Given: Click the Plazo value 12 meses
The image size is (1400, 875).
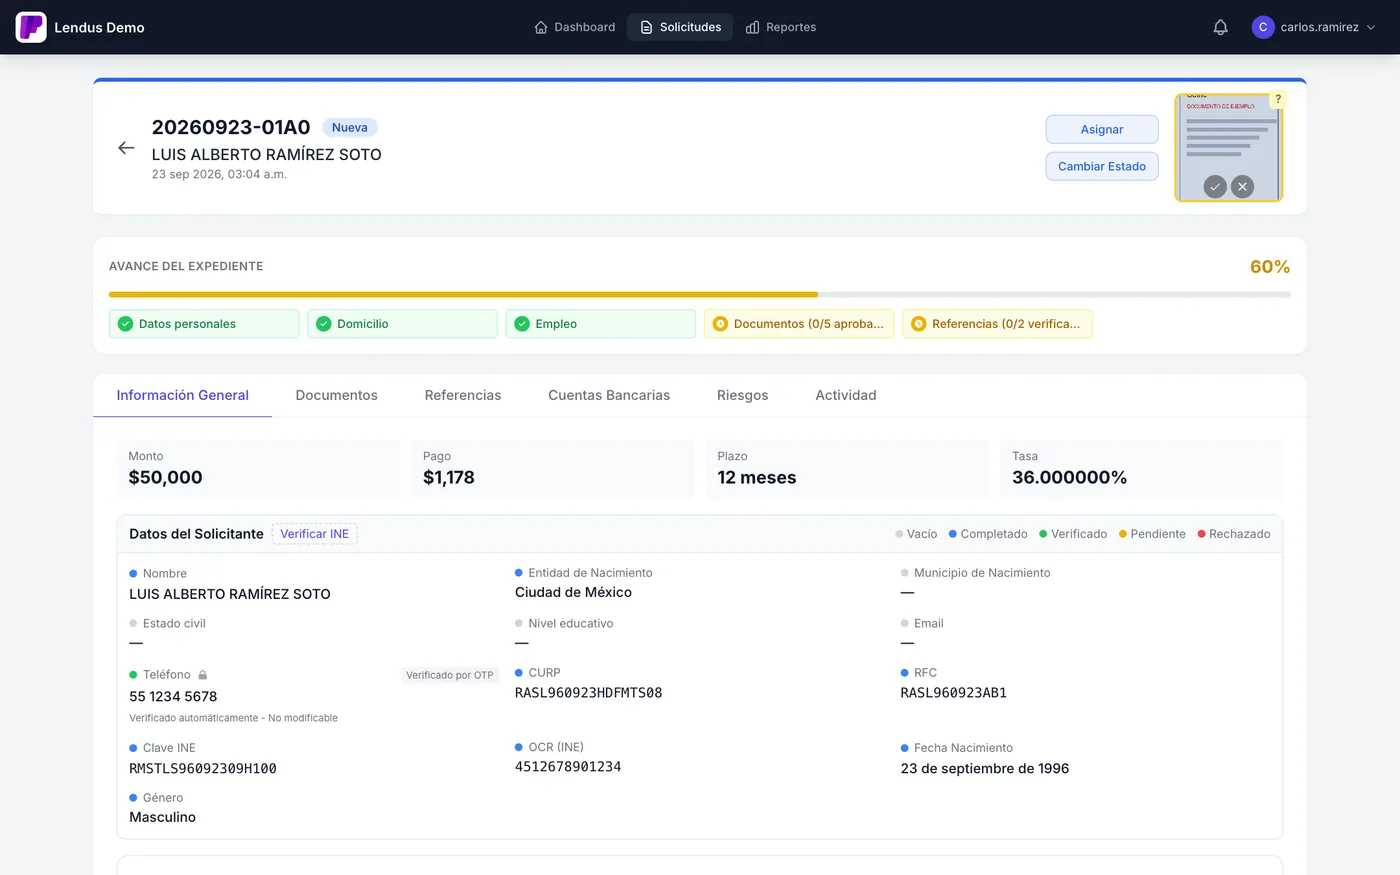Looking at the screenshot, I should 757,478.
